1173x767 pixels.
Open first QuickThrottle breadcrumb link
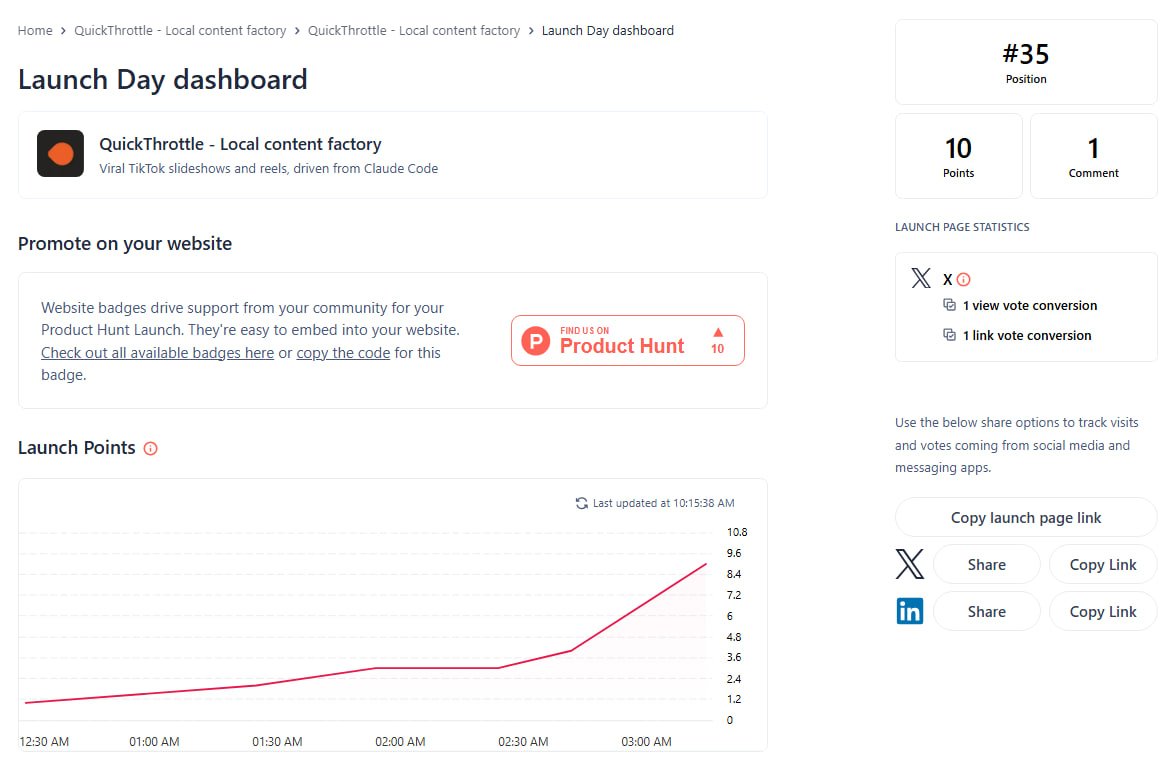tap(180, 31)
